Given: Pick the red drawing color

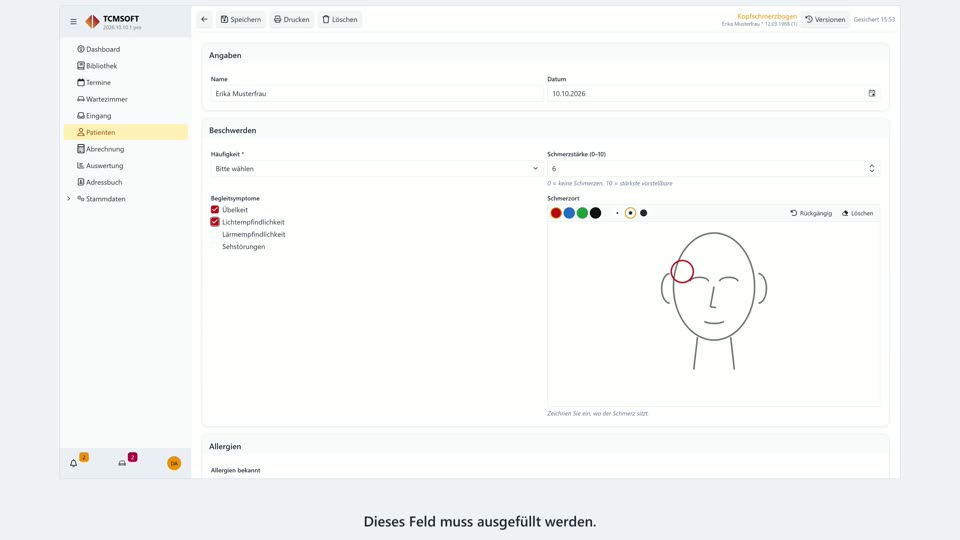Looking at the screenshot, I should pos(556,213).
